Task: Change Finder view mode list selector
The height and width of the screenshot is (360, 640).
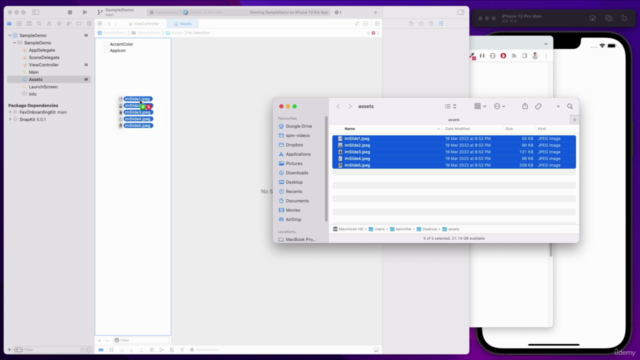Action: coord(450,107)
